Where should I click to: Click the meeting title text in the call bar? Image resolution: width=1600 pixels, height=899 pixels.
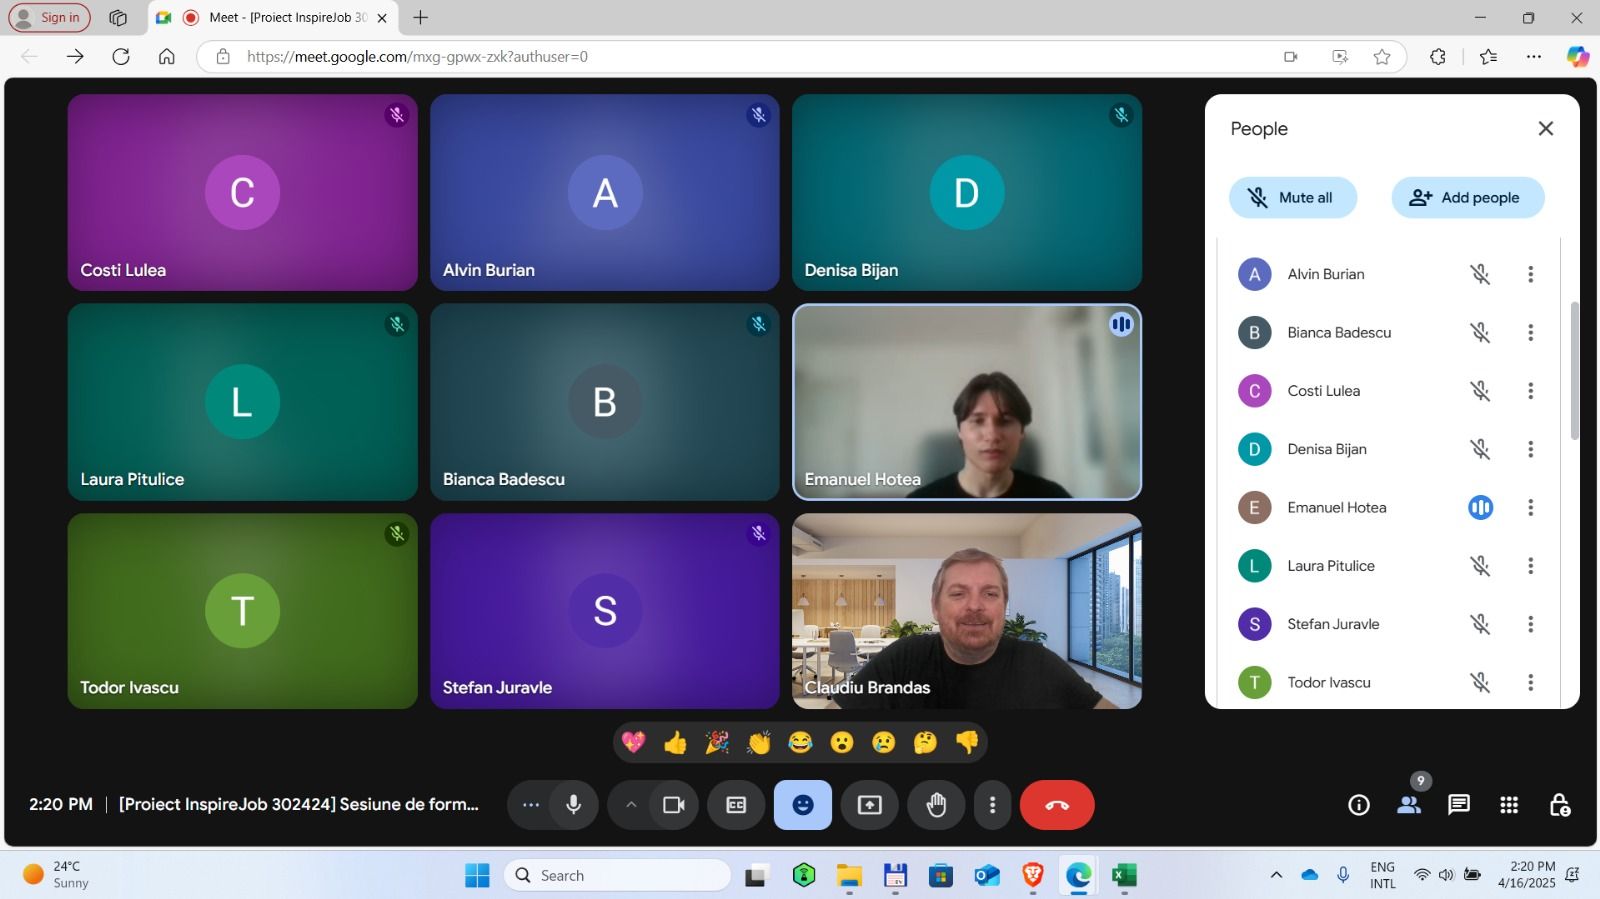coord(299,804)
